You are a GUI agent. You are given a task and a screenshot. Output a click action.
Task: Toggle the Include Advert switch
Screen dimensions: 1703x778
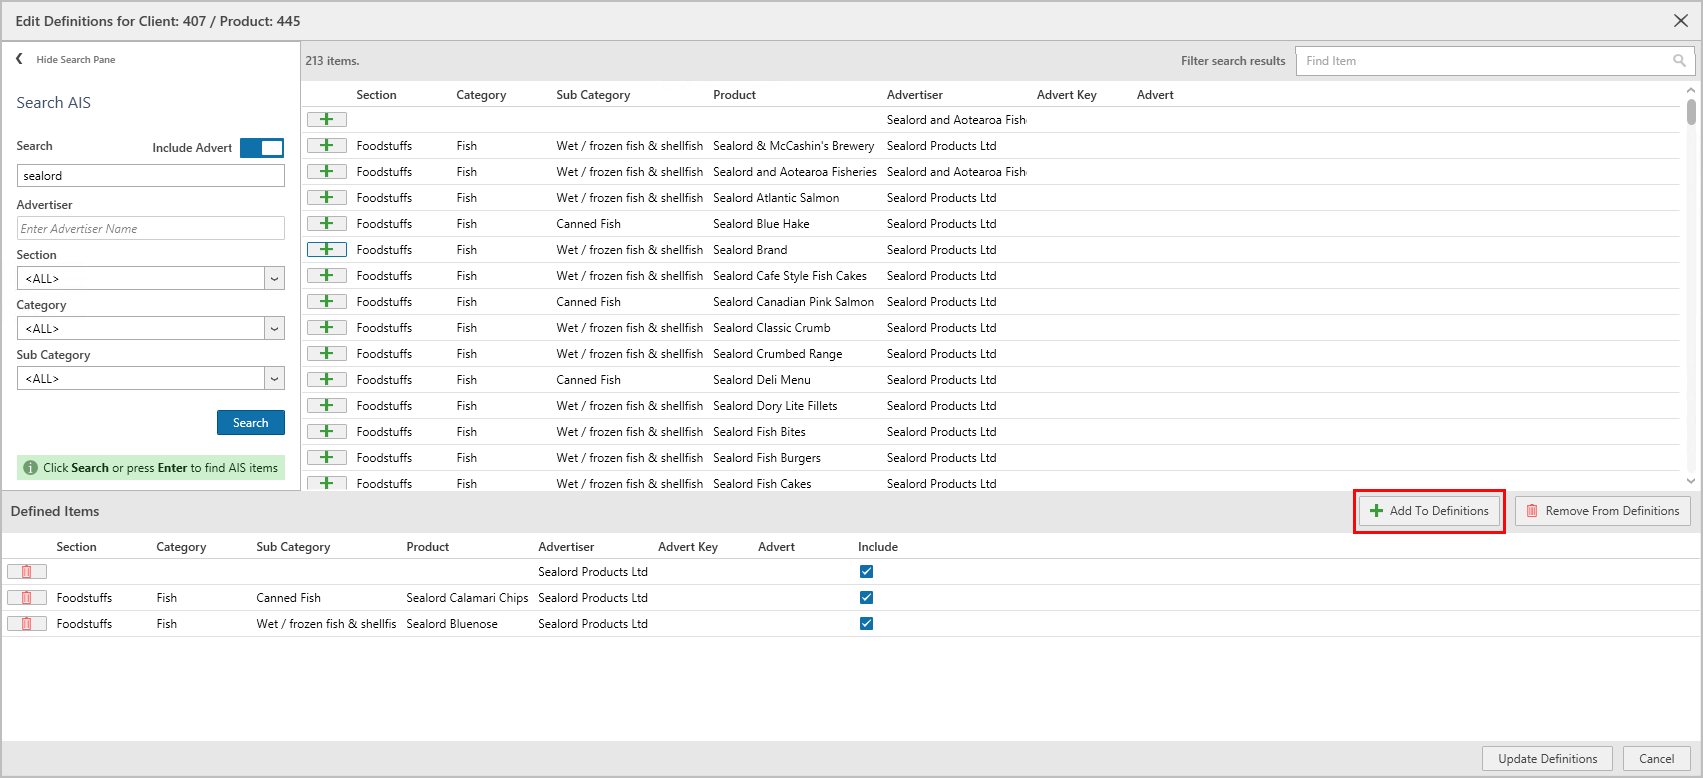262,148
